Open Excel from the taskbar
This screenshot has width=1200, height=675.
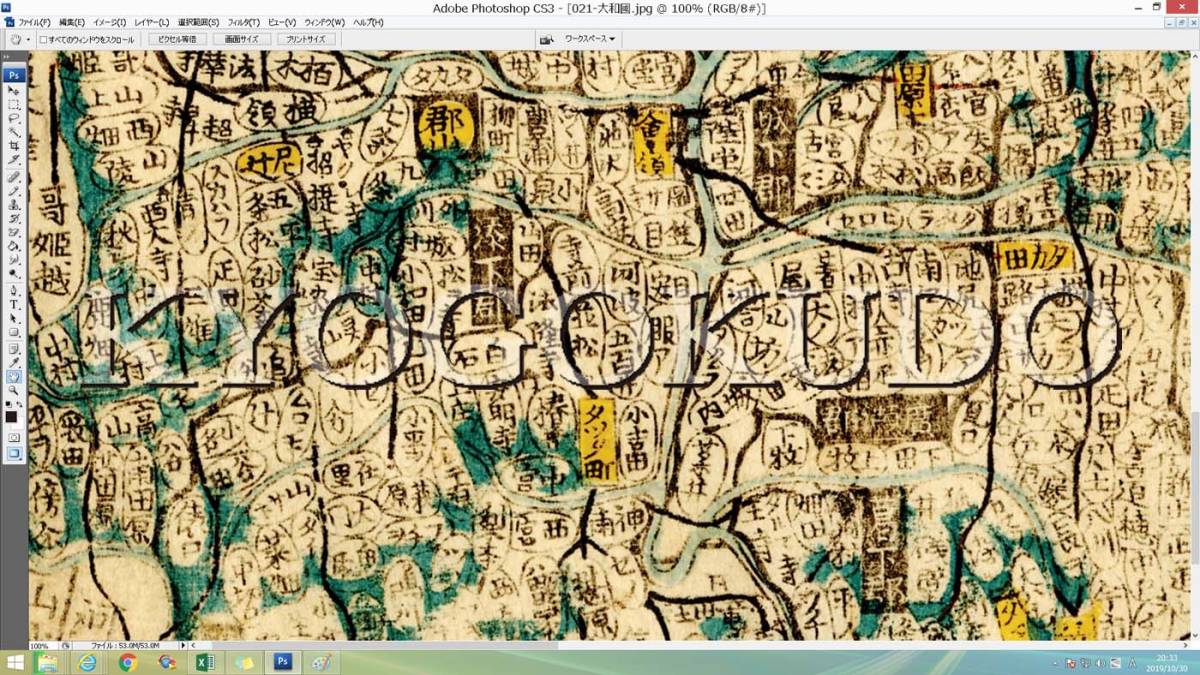click(x=204, y=662)
